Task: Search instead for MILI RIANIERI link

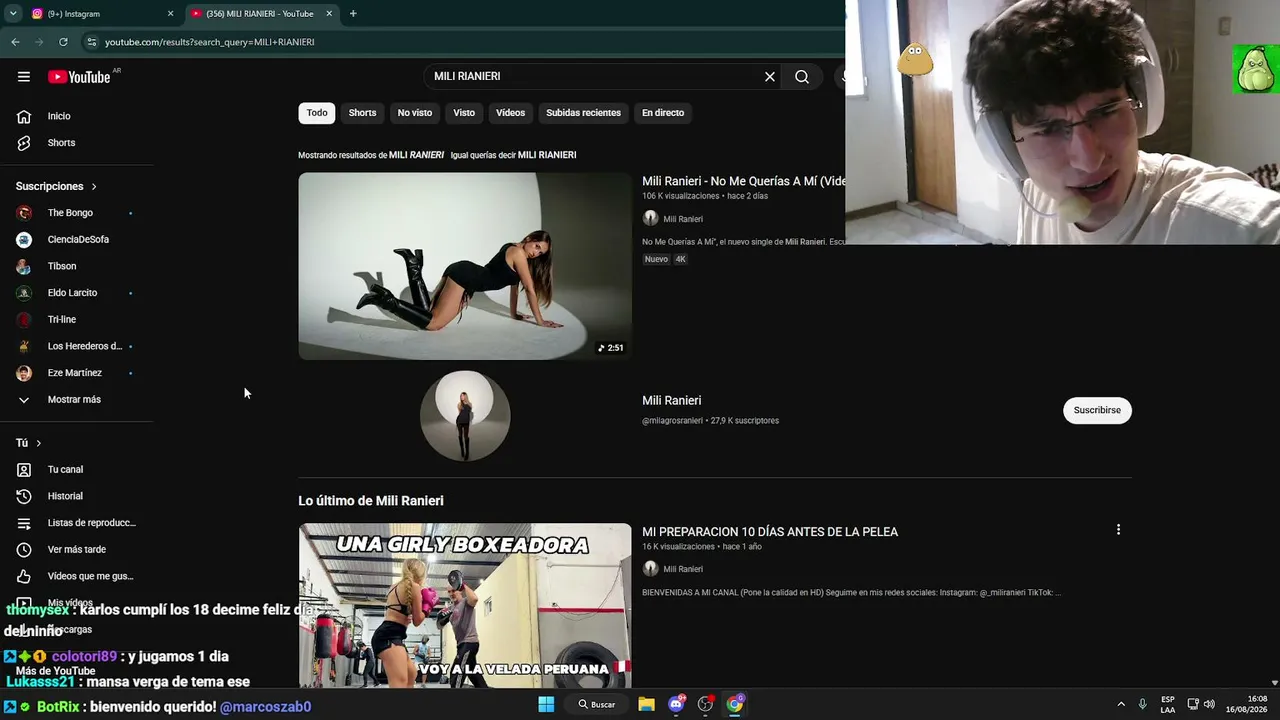Action: (x=547, y=155)
